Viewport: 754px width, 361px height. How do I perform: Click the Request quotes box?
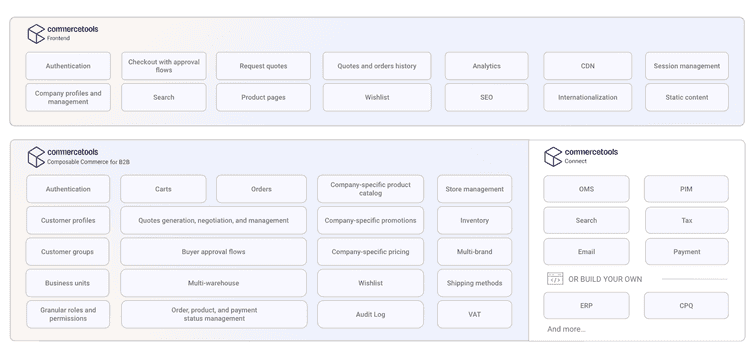[x=263, y=66]
